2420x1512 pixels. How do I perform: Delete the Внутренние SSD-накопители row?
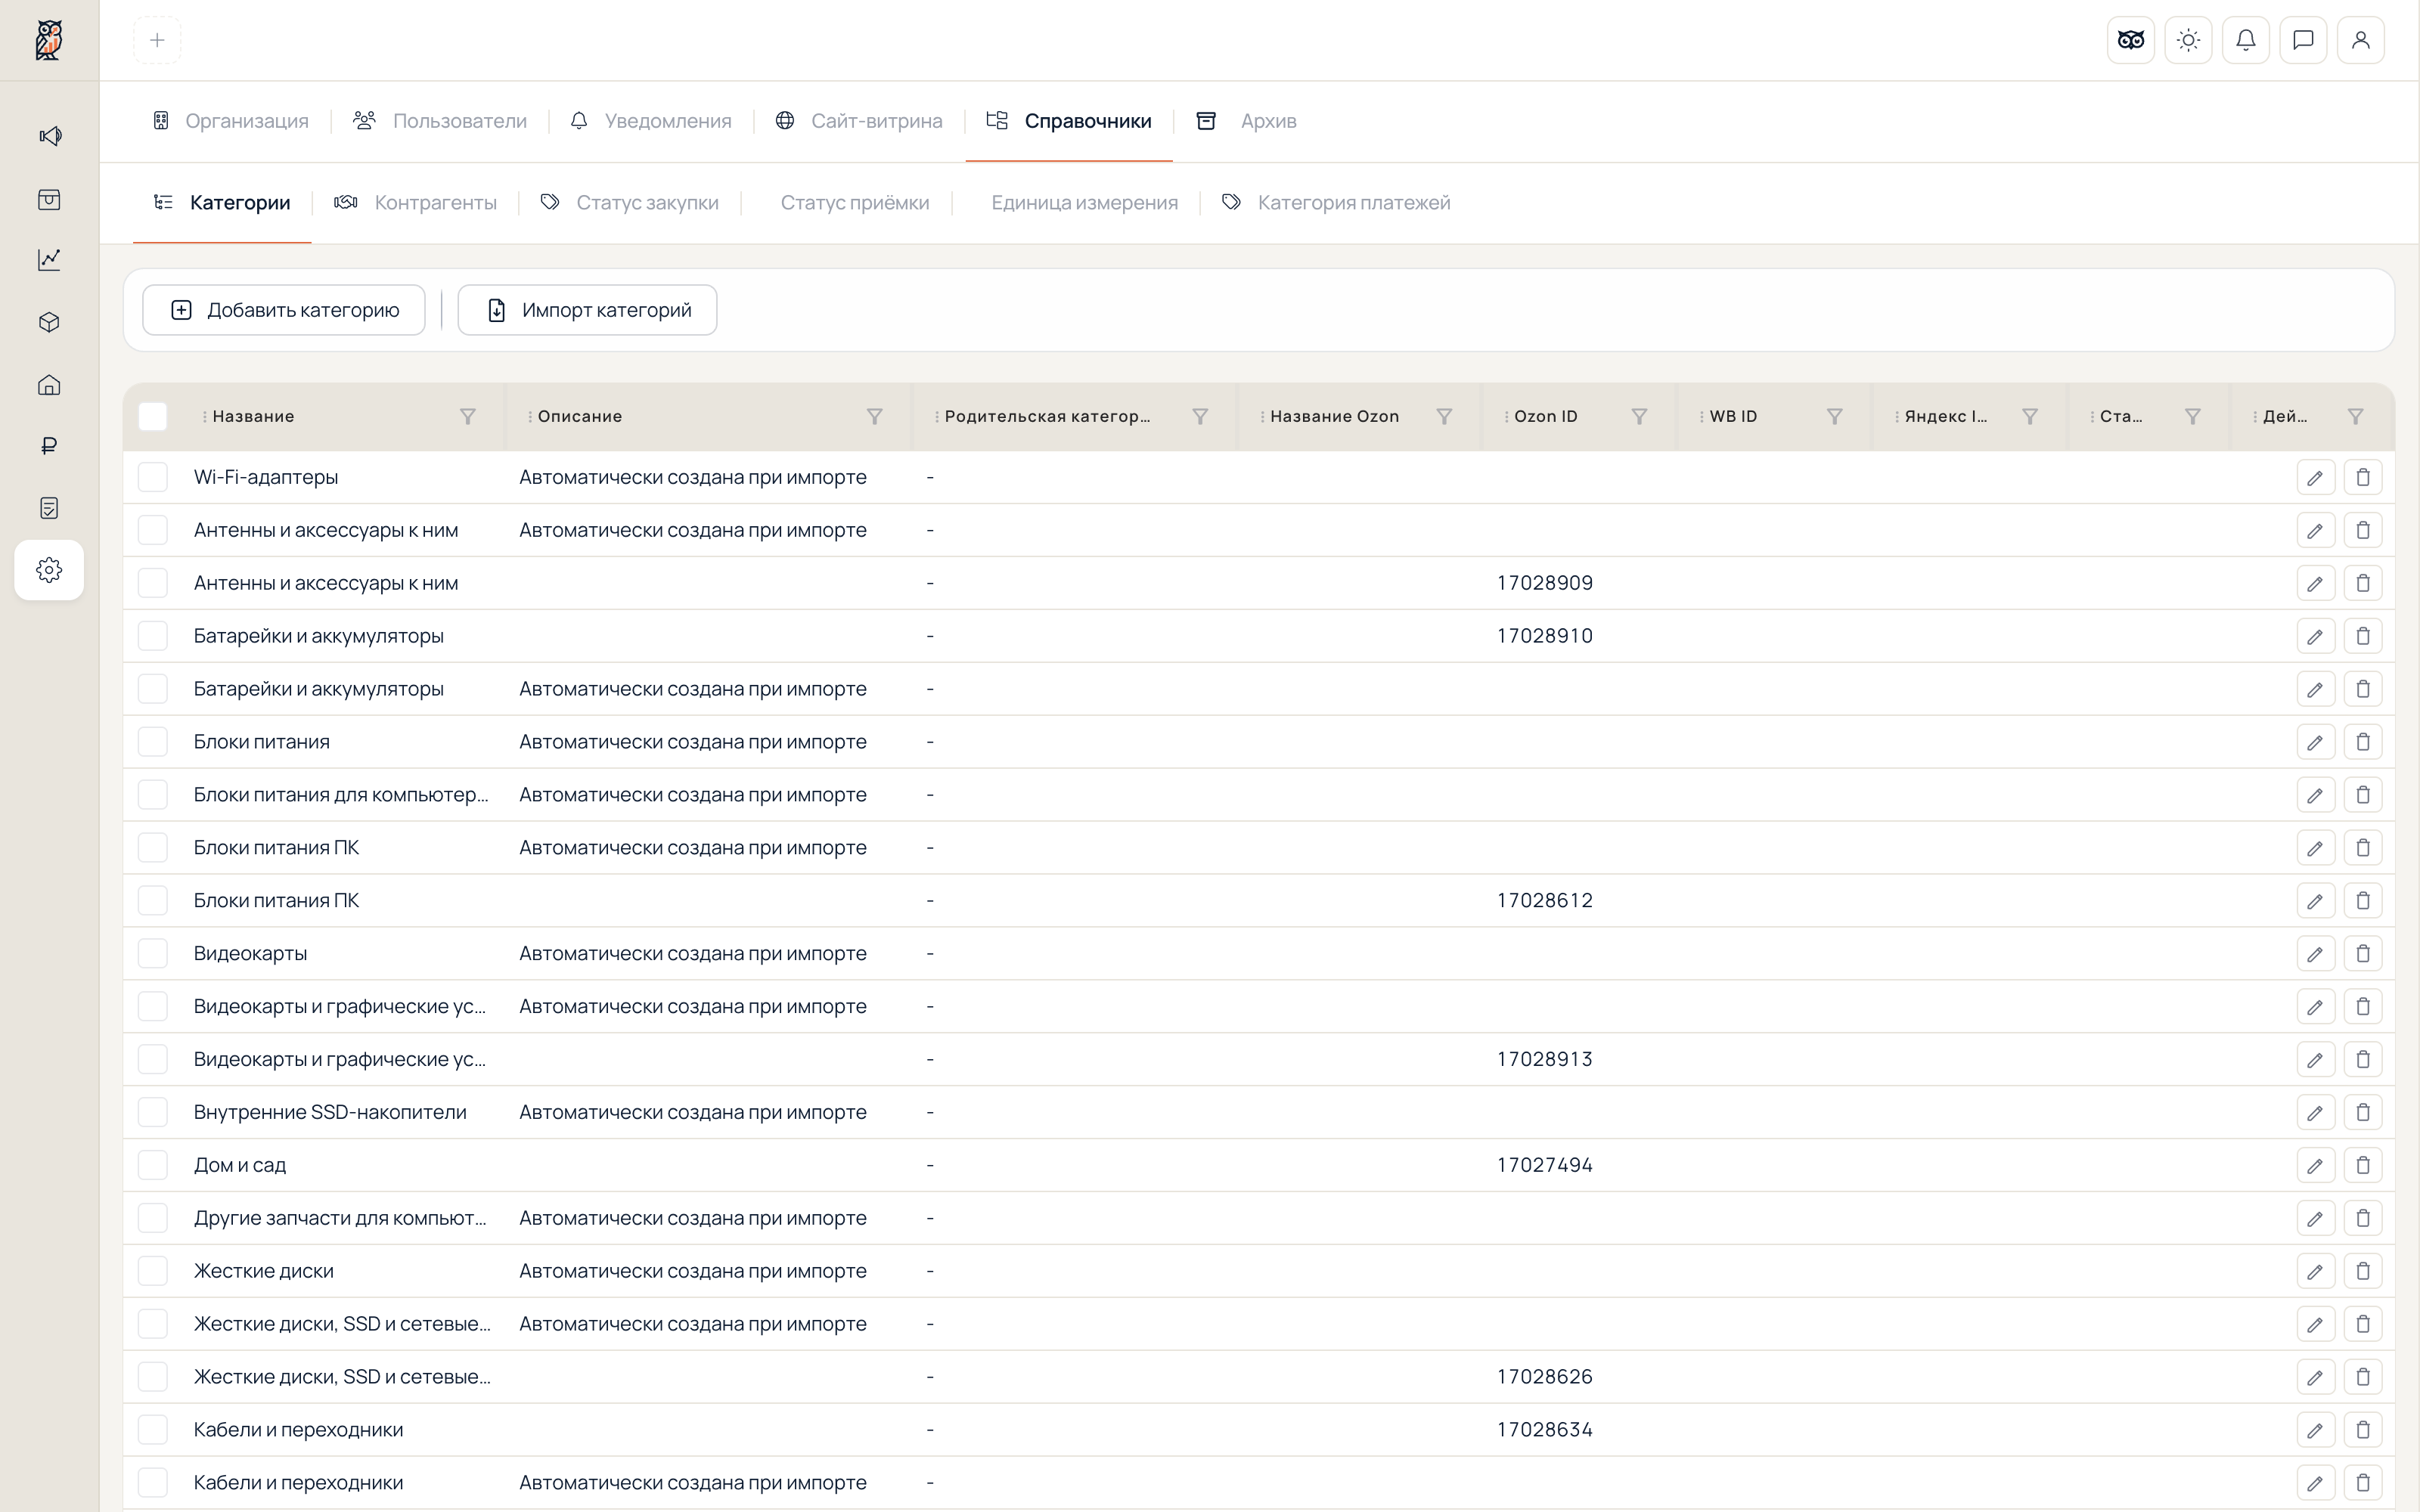2363,1112
